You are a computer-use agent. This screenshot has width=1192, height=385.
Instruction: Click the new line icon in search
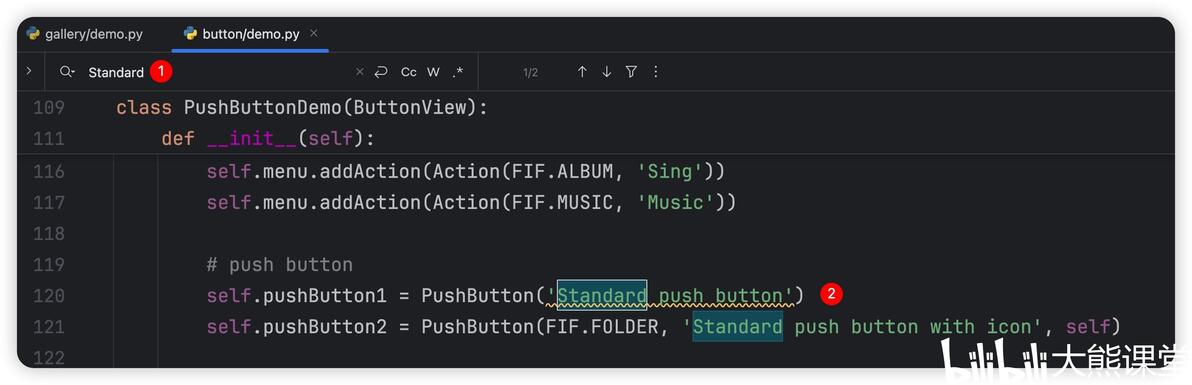click(381, 72)
